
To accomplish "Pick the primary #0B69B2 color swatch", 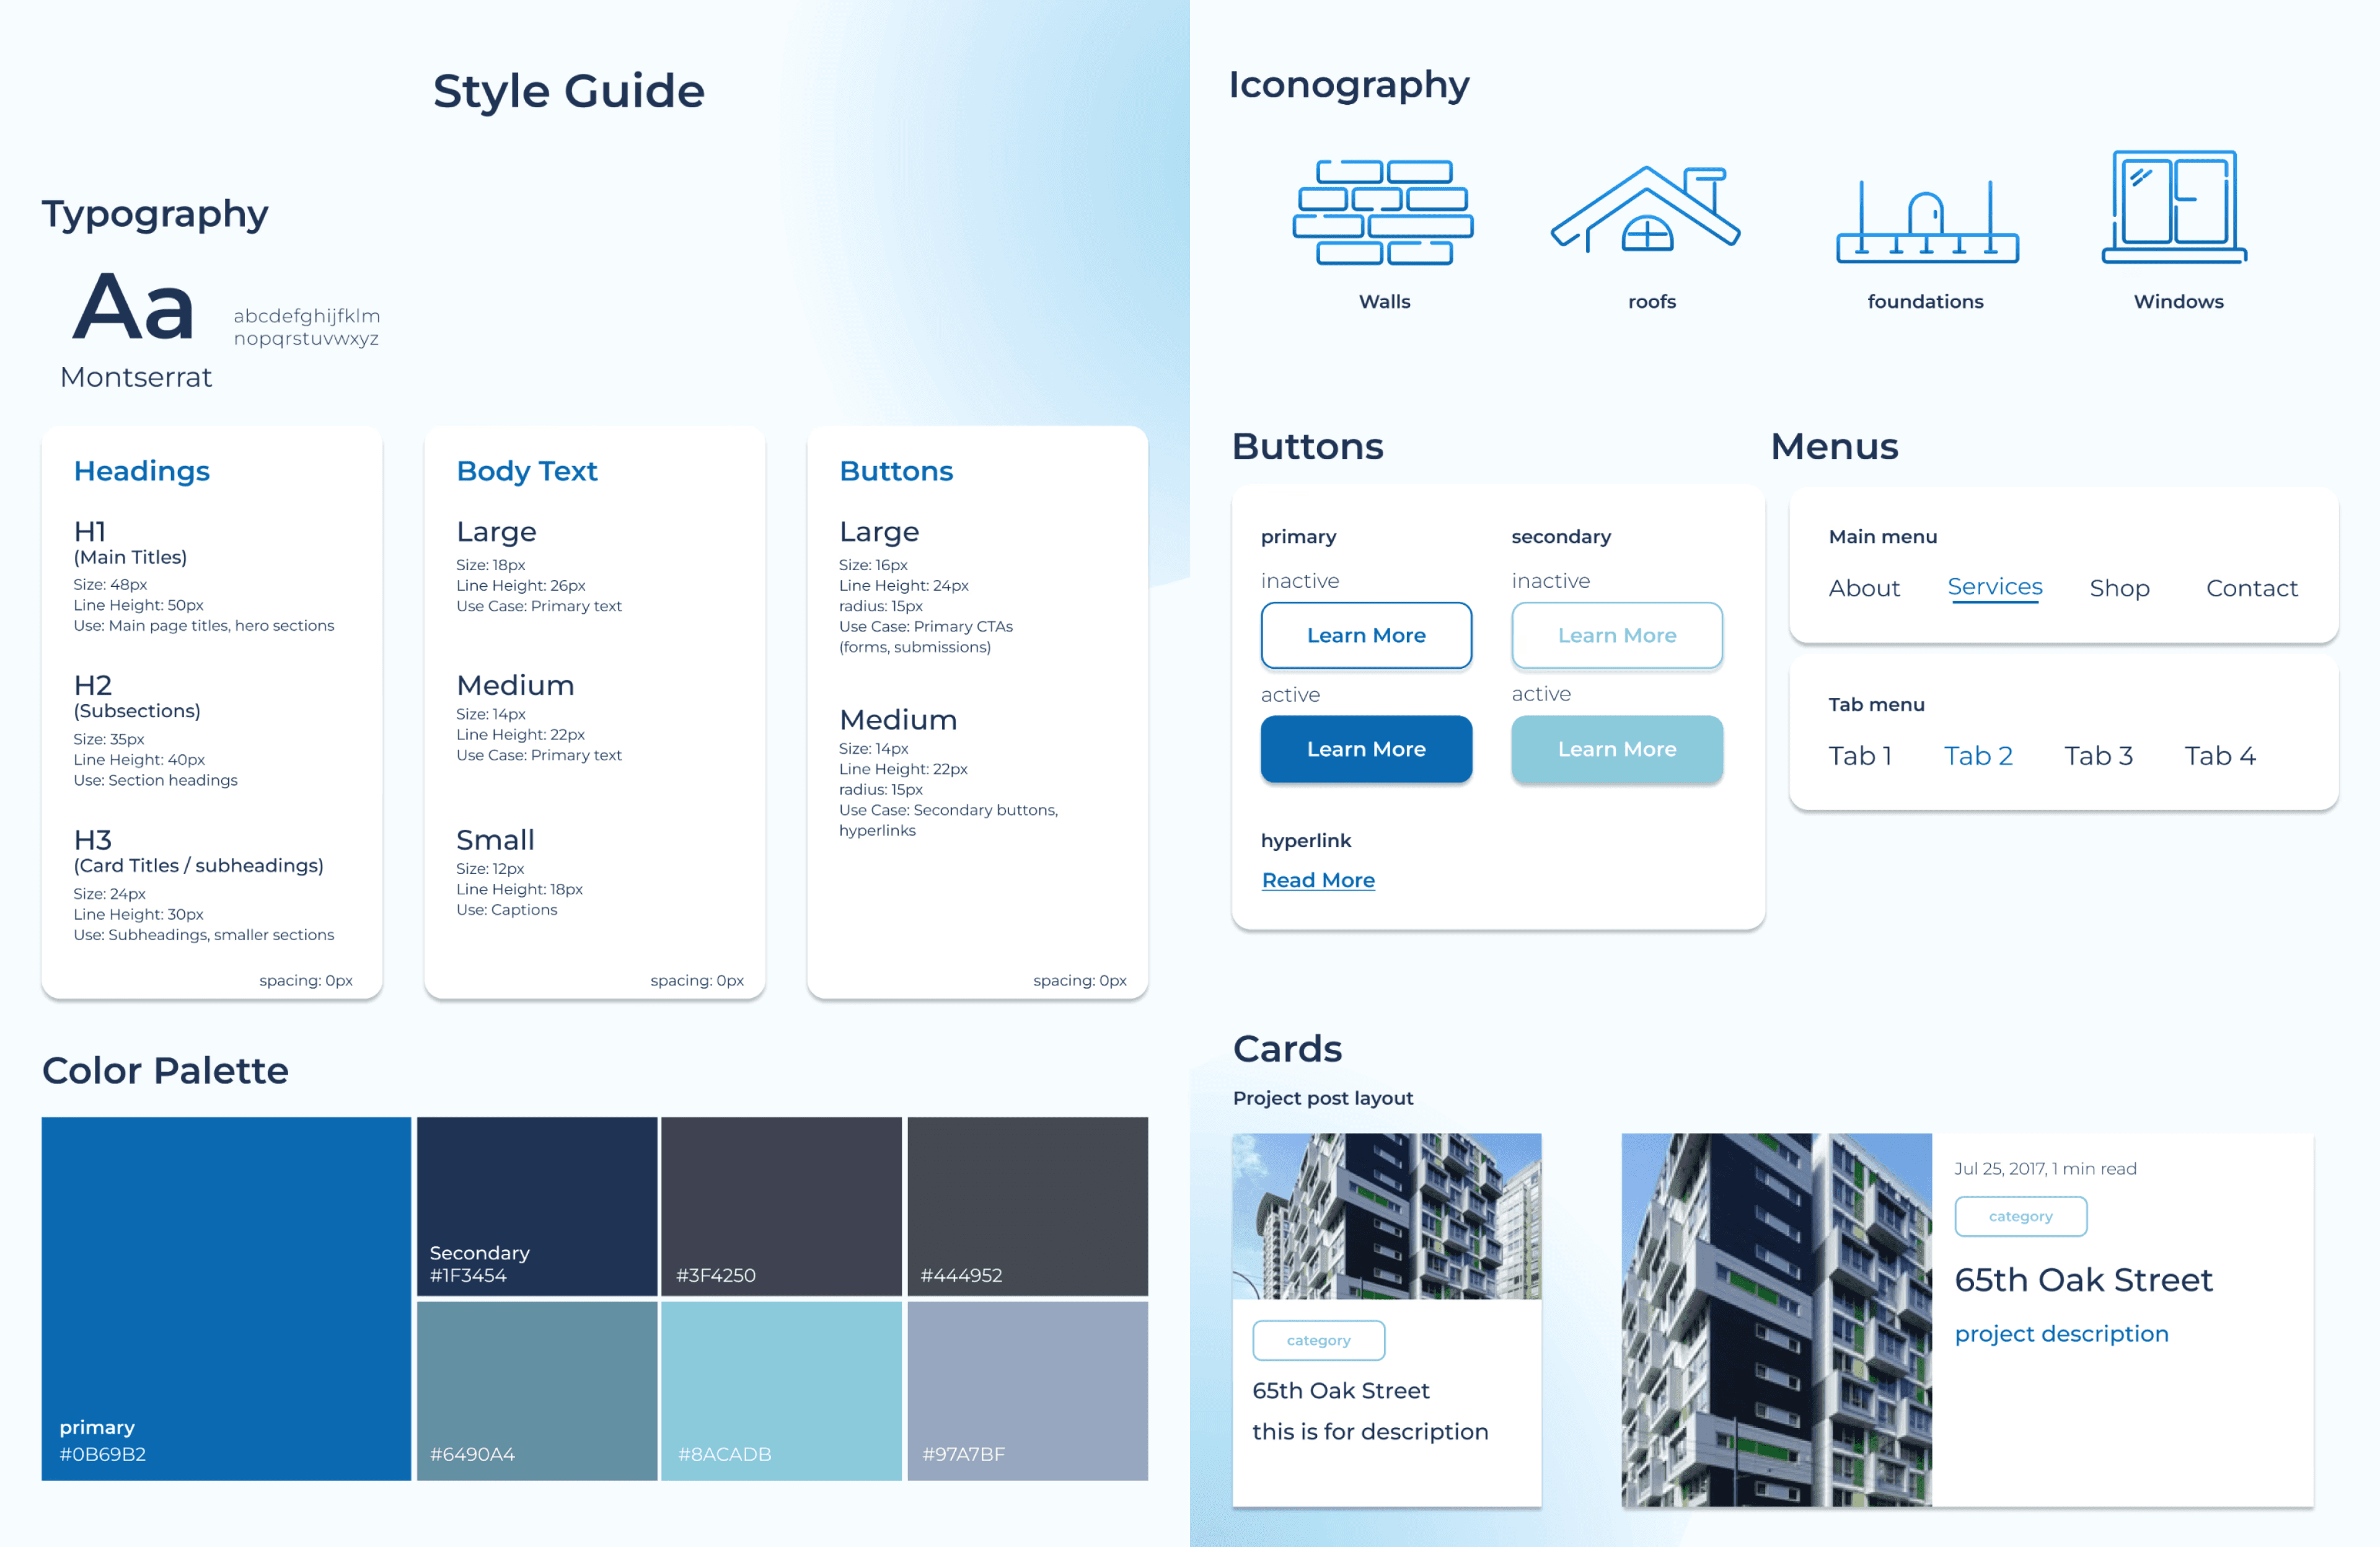I will click(x=226, y=1297).
